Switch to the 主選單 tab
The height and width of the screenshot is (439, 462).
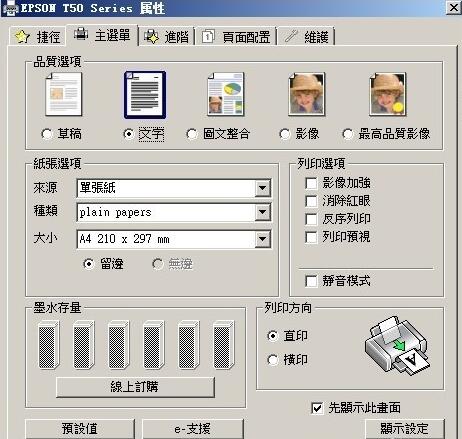(102, 35)
